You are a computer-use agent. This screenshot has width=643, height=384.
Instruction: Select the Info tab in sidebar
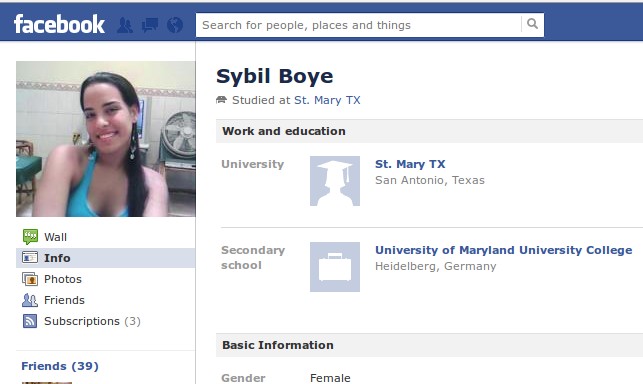coord(105,258)
